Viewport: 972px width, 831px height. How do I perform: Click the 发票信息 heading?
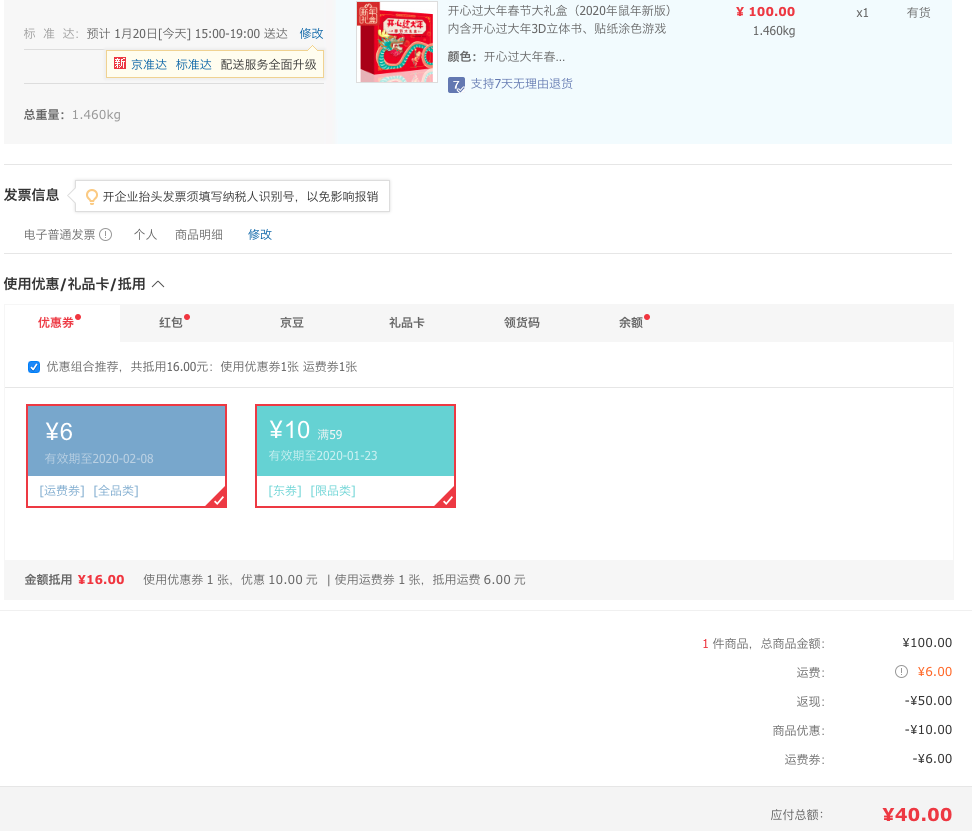point(31,195)
